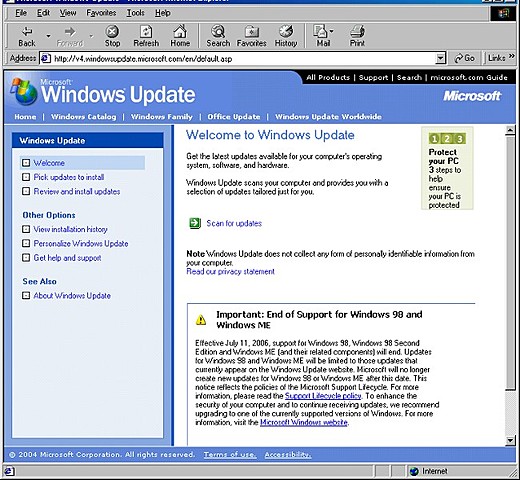Open the Tools menu
Viewport: 520px width, 480px height.
[135, 13]
